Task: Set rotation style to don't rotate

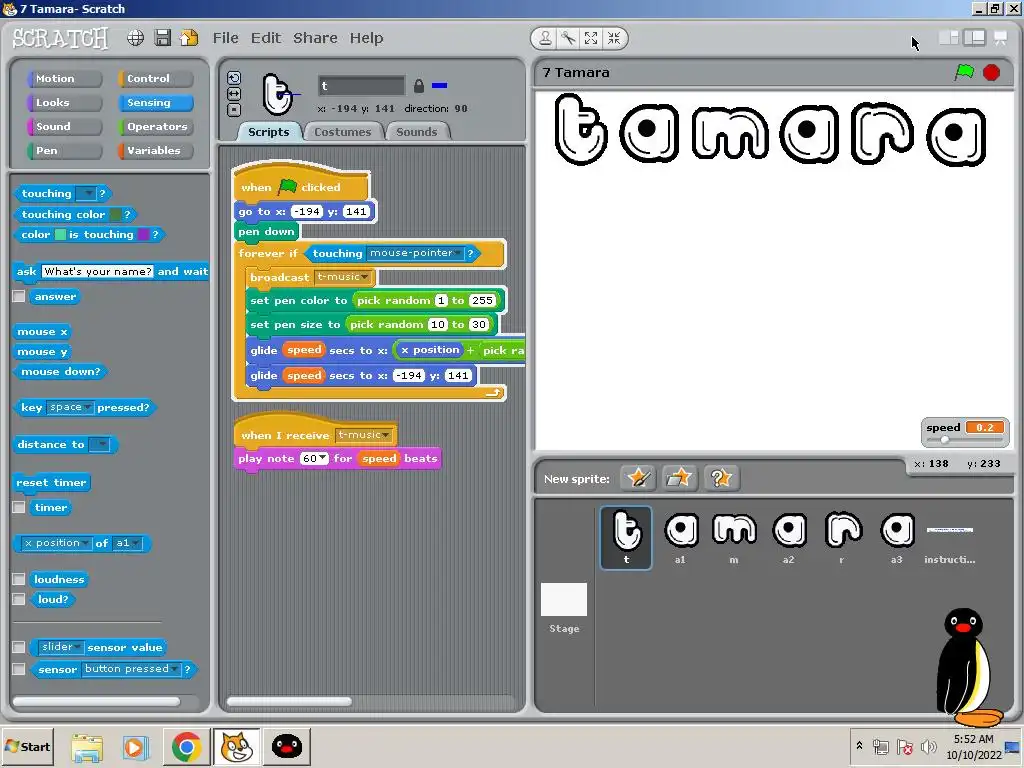Action: pos(234,110)
